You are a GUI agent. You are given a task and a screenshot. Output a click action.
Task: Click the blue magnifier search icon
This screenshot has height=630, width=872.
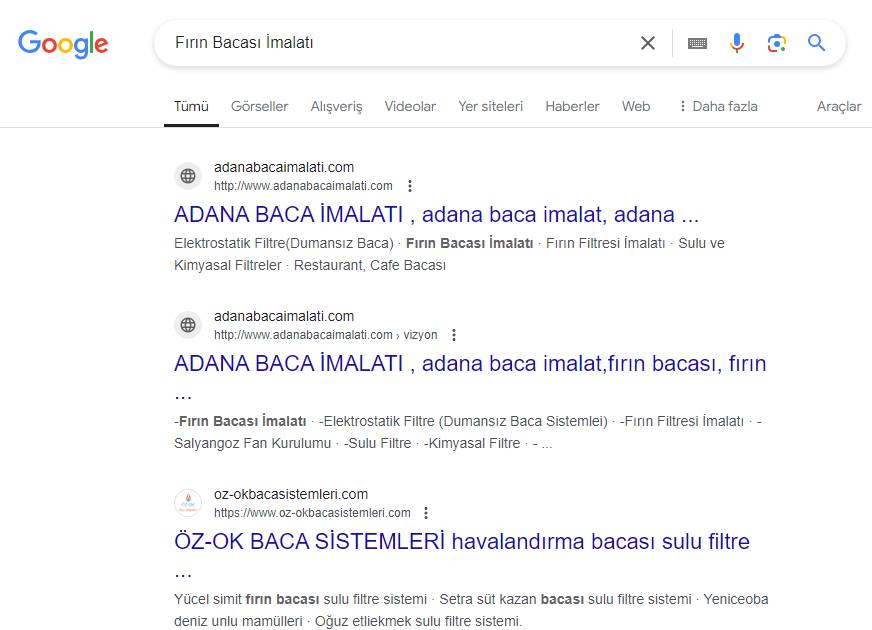click(817, 43)
